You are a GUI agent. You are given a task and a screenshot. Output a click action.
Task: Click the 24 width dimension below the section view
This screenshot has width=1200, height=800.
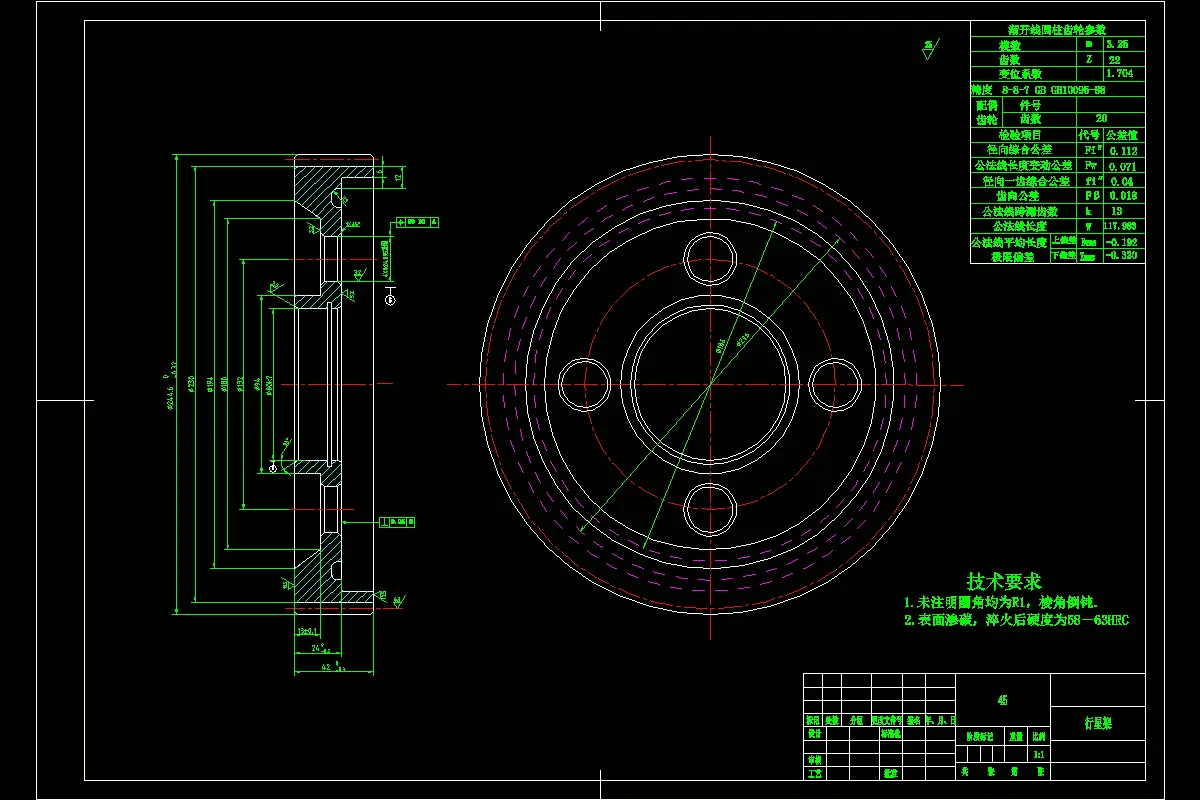click(x=319, y=649)
